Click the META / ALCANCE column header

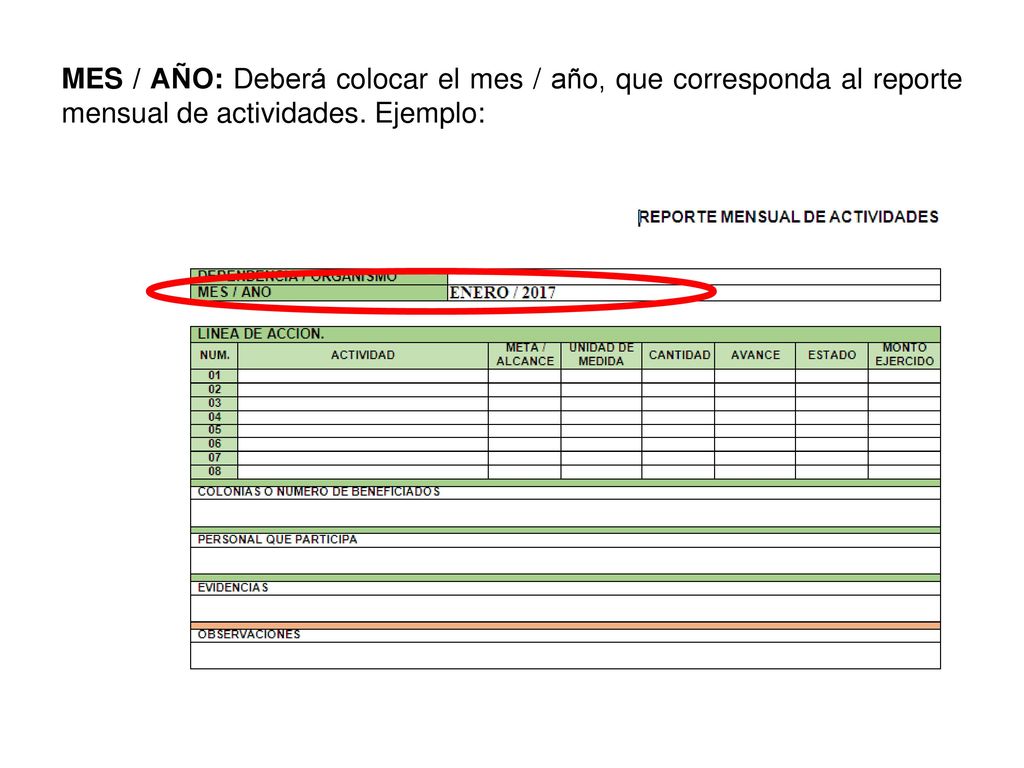[524, 355]
